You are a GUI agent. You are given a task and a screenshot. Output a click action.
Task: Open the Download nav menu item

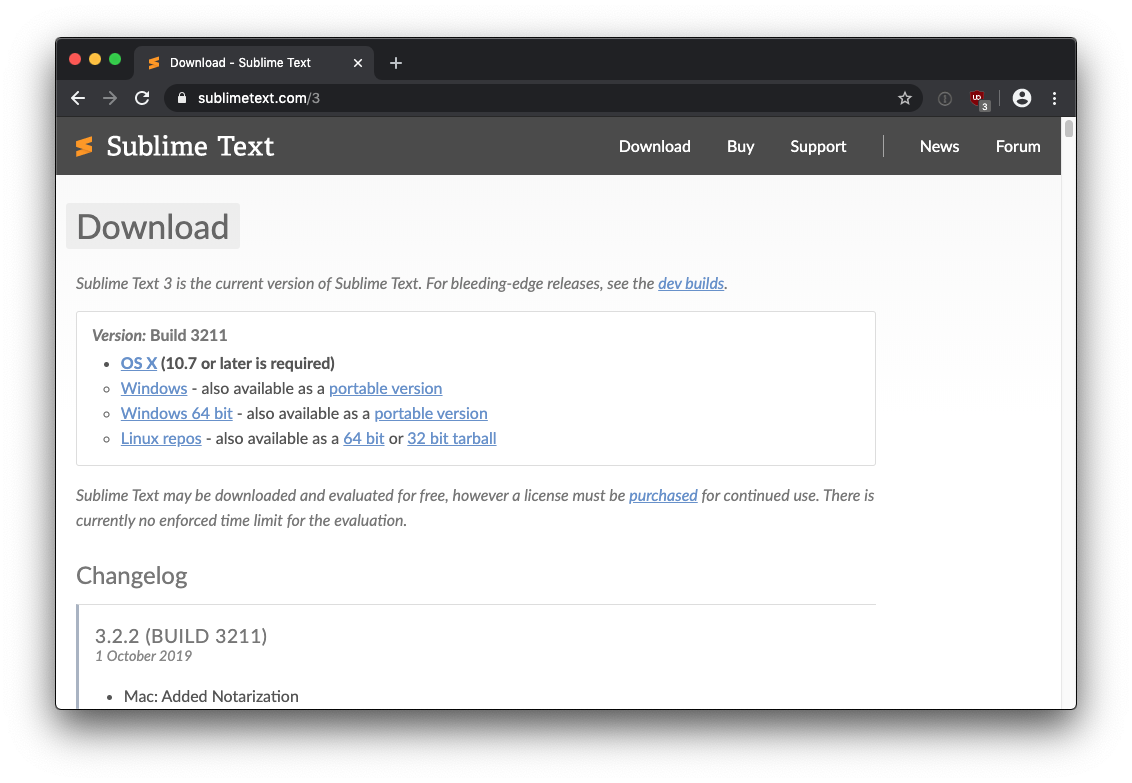[654, 146]
